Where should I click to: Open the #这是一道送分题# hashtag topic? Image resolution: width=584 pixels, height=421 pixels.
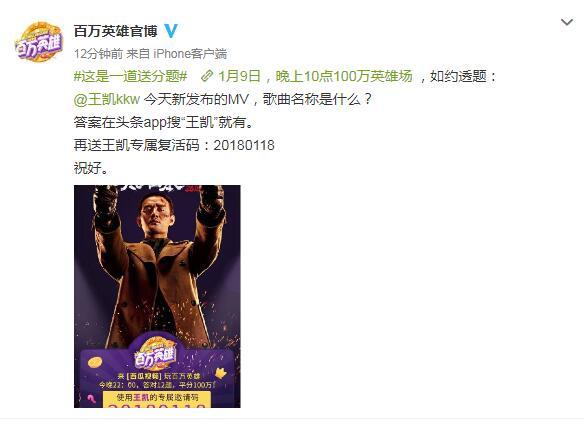(x=130, y=76)
